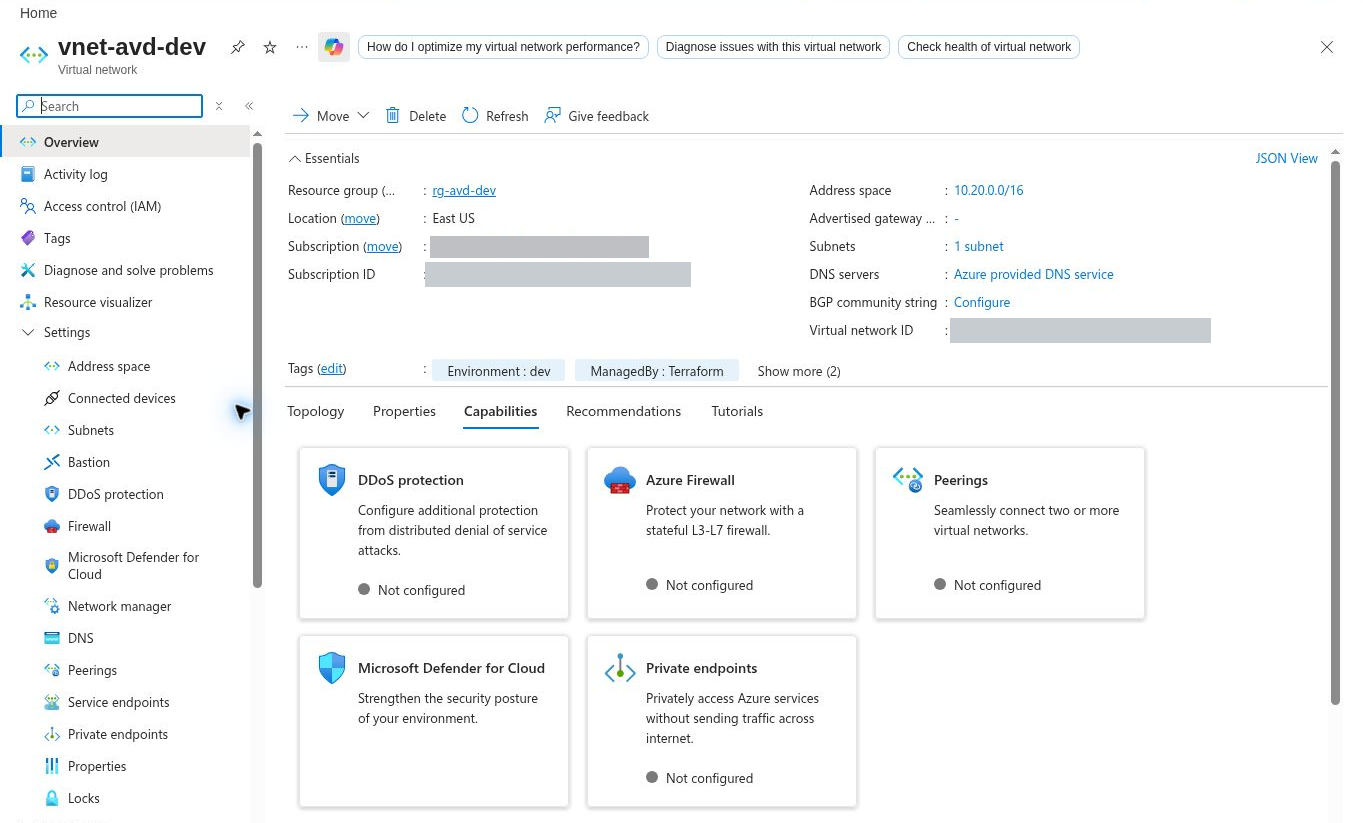The height and width of the screenshot is (823, 1363).
Task: Open the JSON View link
Action: click(x=1287, y=158)
